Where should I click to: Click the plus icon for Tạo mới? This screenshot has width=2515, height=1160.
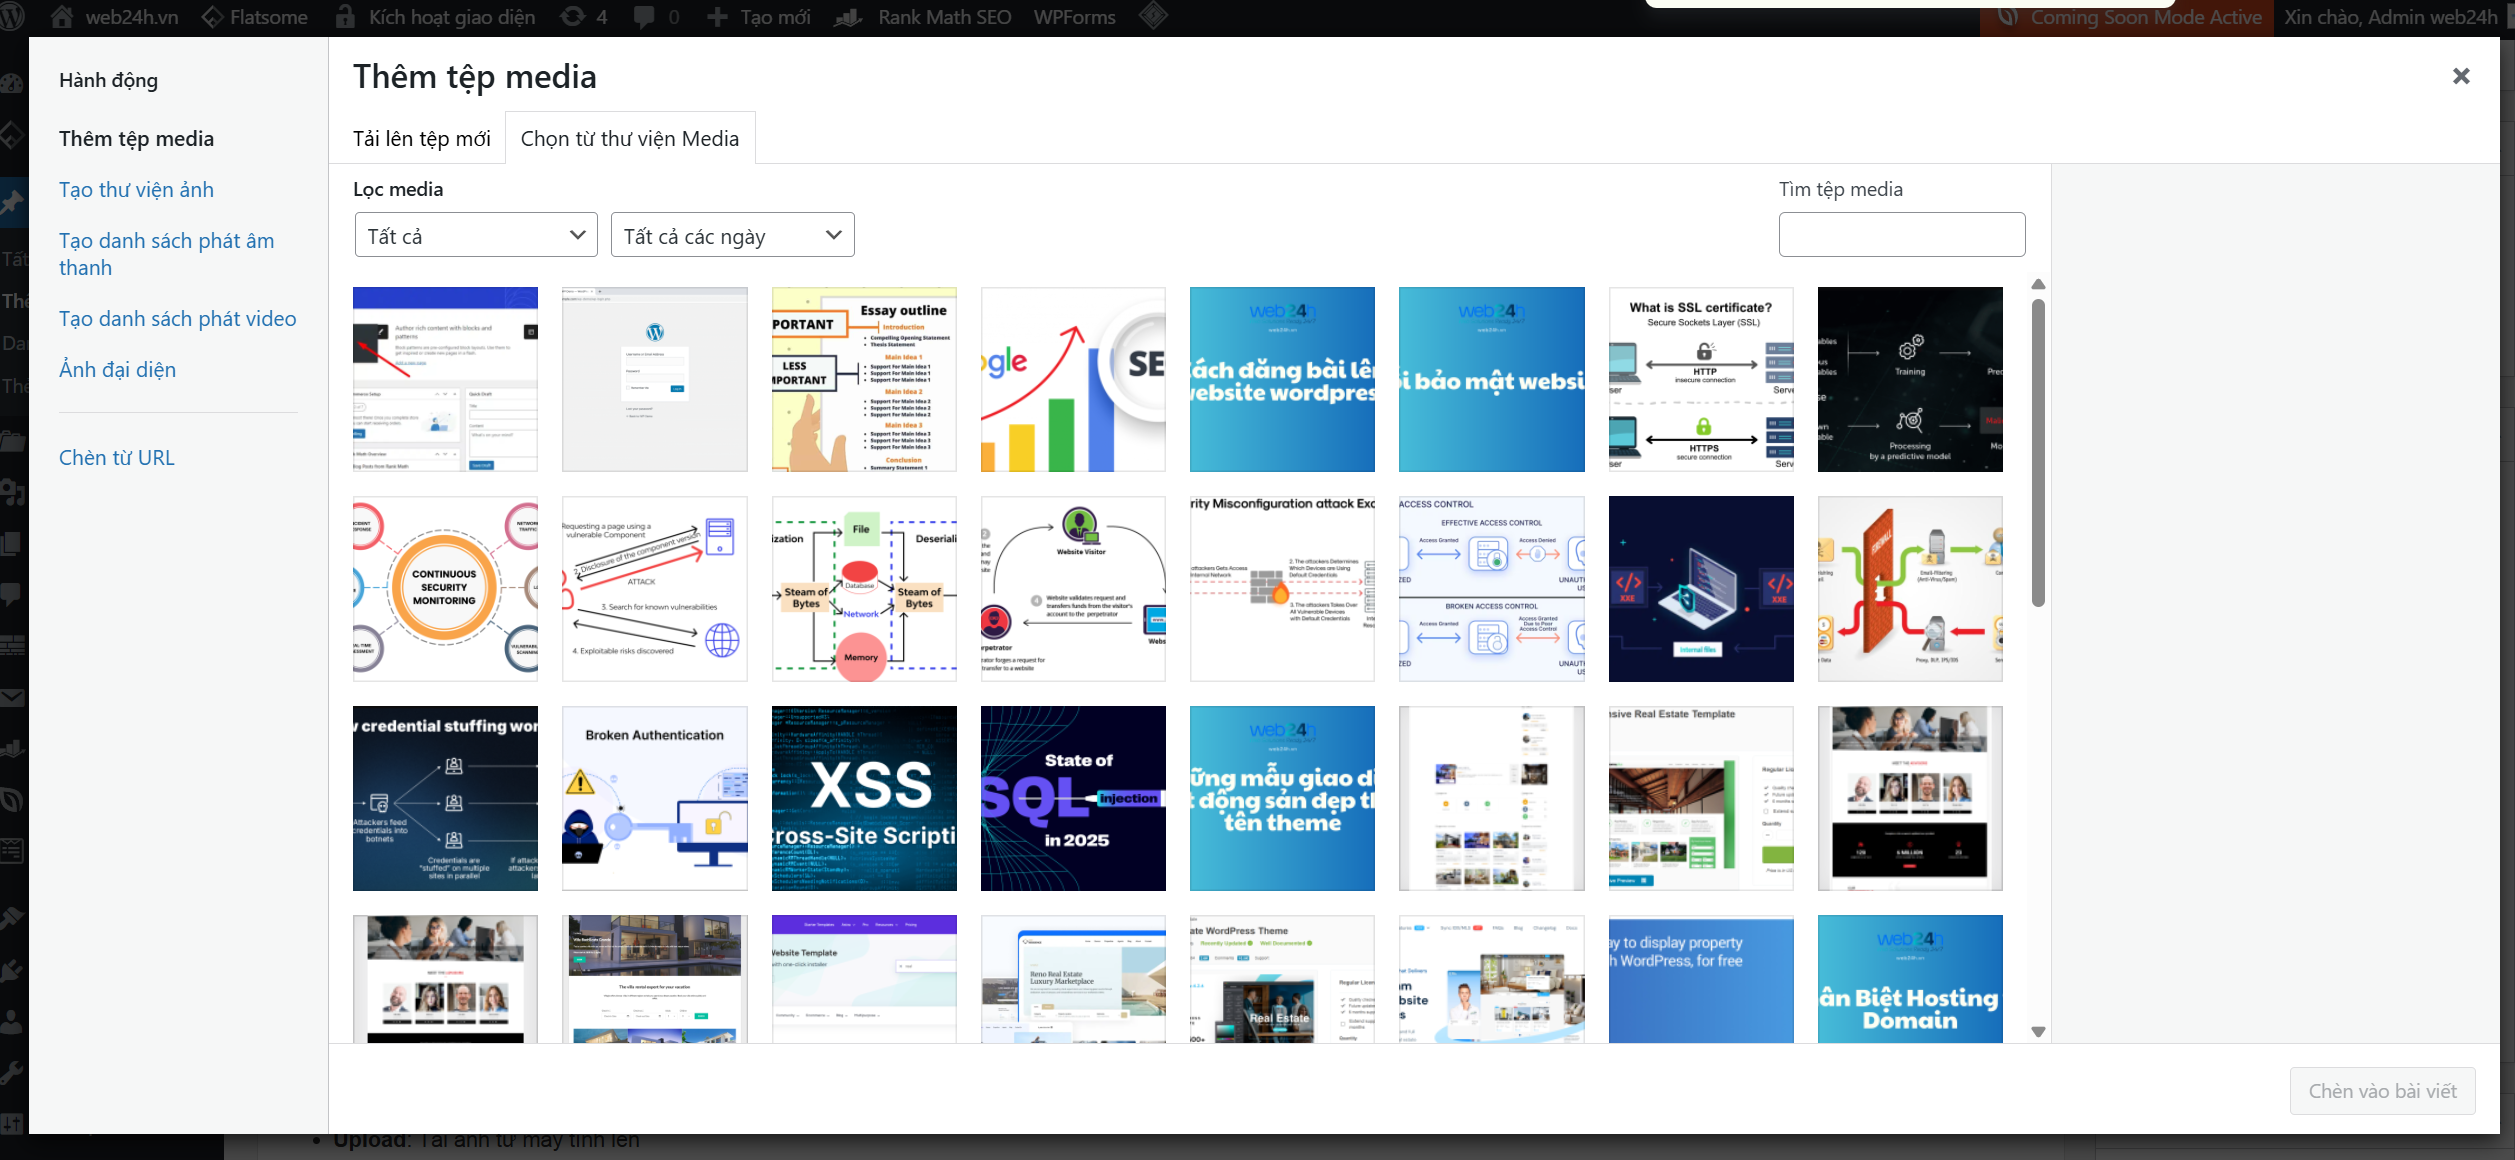pos(717,17)
